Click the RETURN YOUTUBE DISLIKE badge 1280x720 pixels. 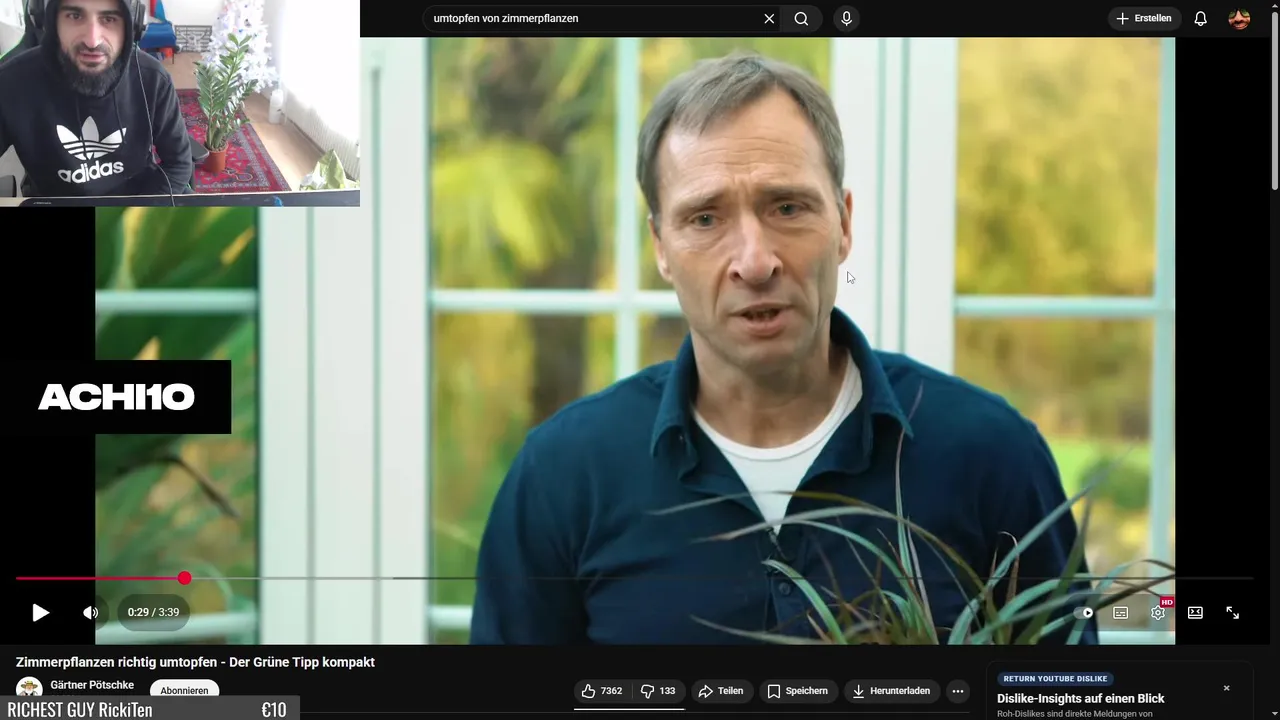click(1055, 679)
